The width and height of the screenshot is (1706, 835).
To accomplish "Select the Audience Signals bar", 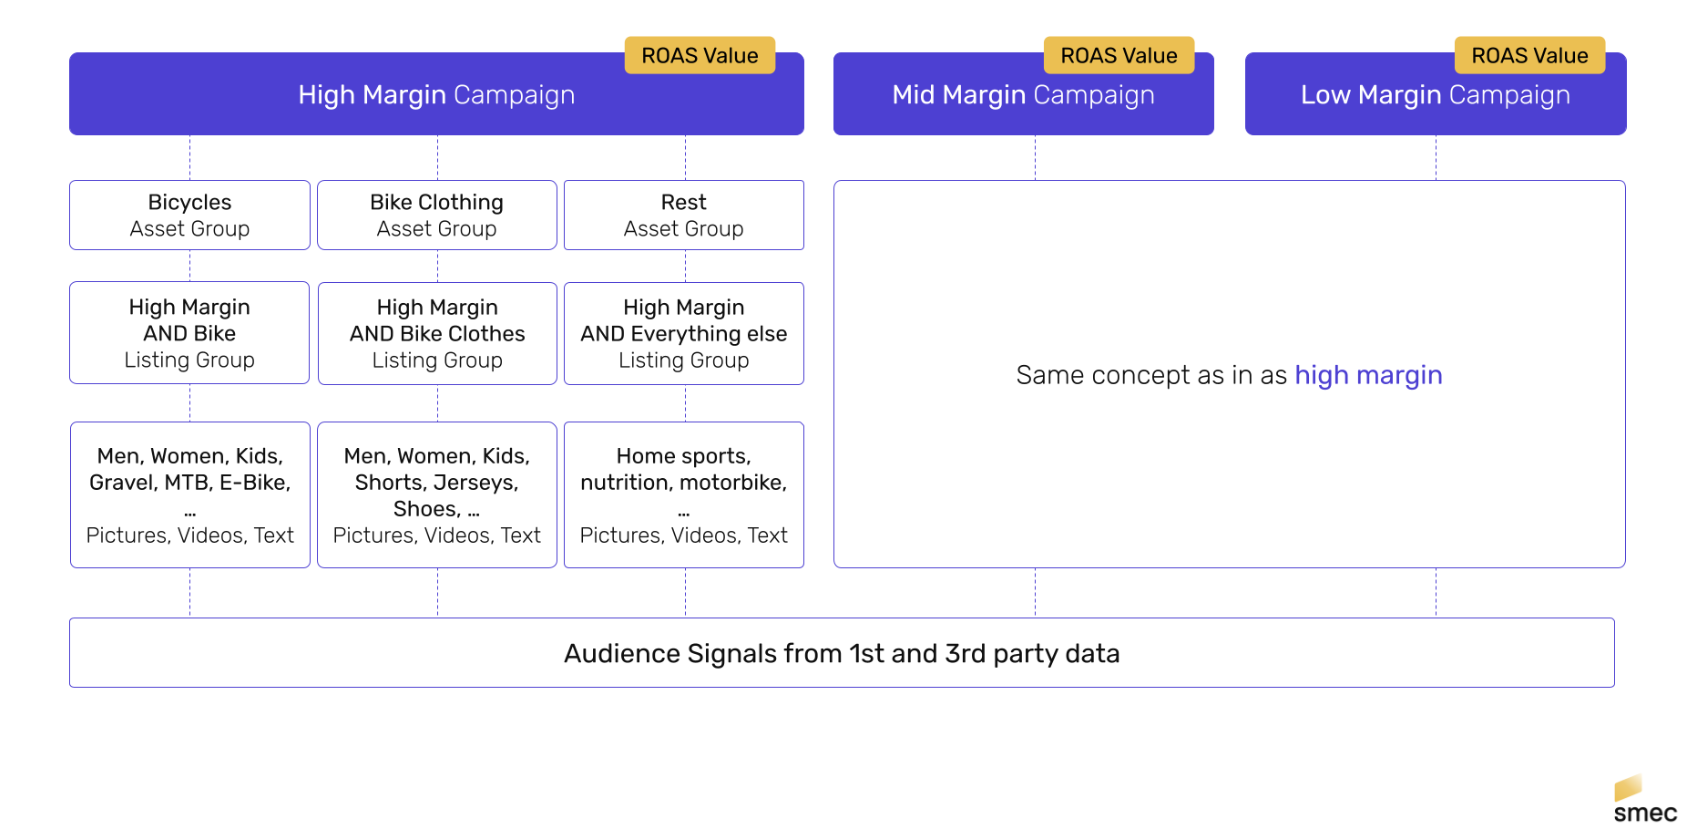I will 841,653.
